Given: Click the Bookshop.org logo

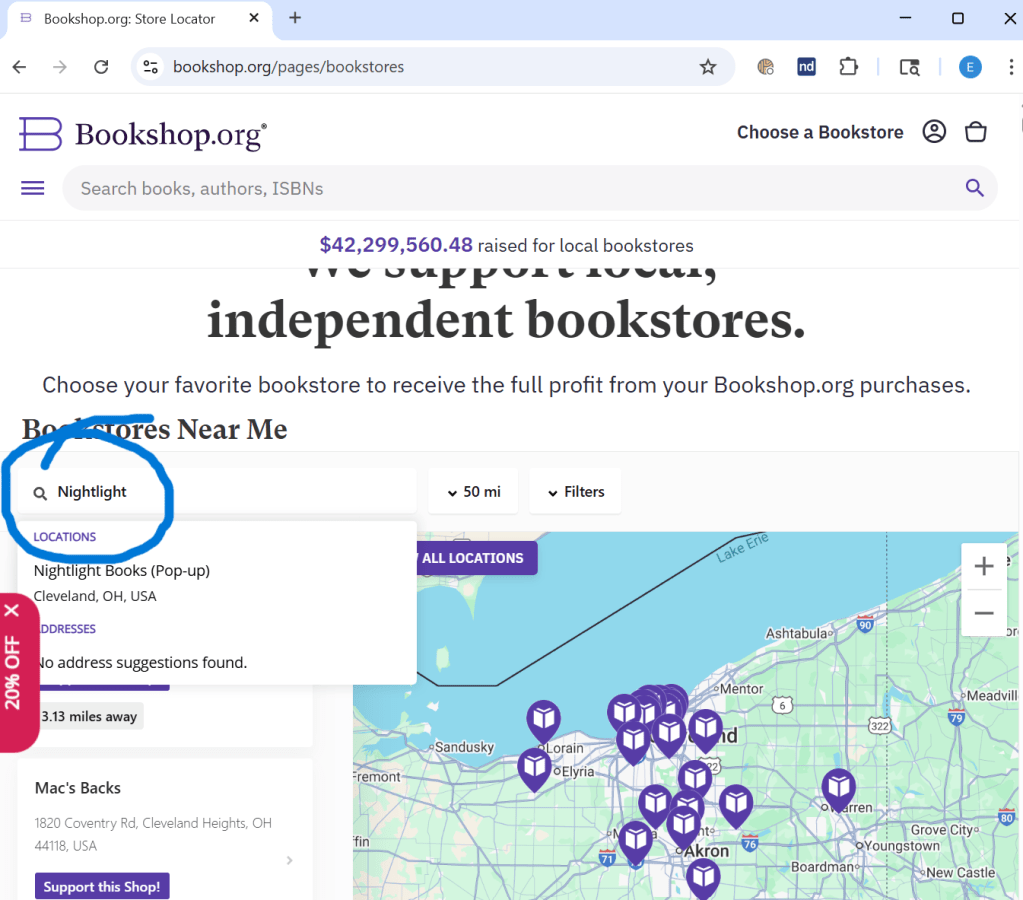Looking at the screenshot, I should tap(143, 133).
